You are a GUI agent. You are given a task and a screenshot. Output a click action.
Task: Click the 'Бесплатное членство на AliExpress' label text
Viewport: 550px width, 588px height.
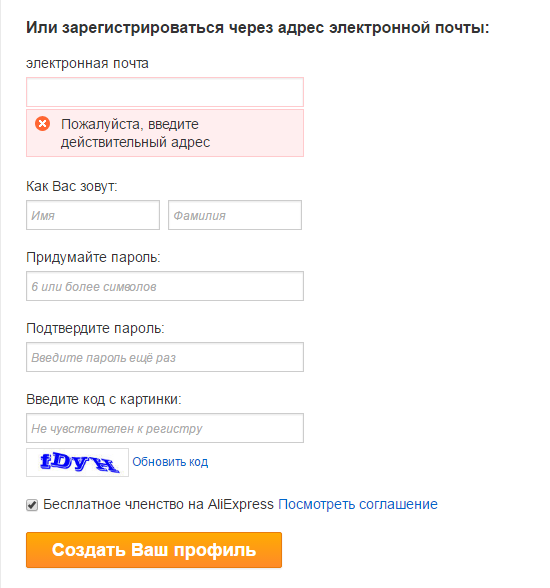[158, 504]
